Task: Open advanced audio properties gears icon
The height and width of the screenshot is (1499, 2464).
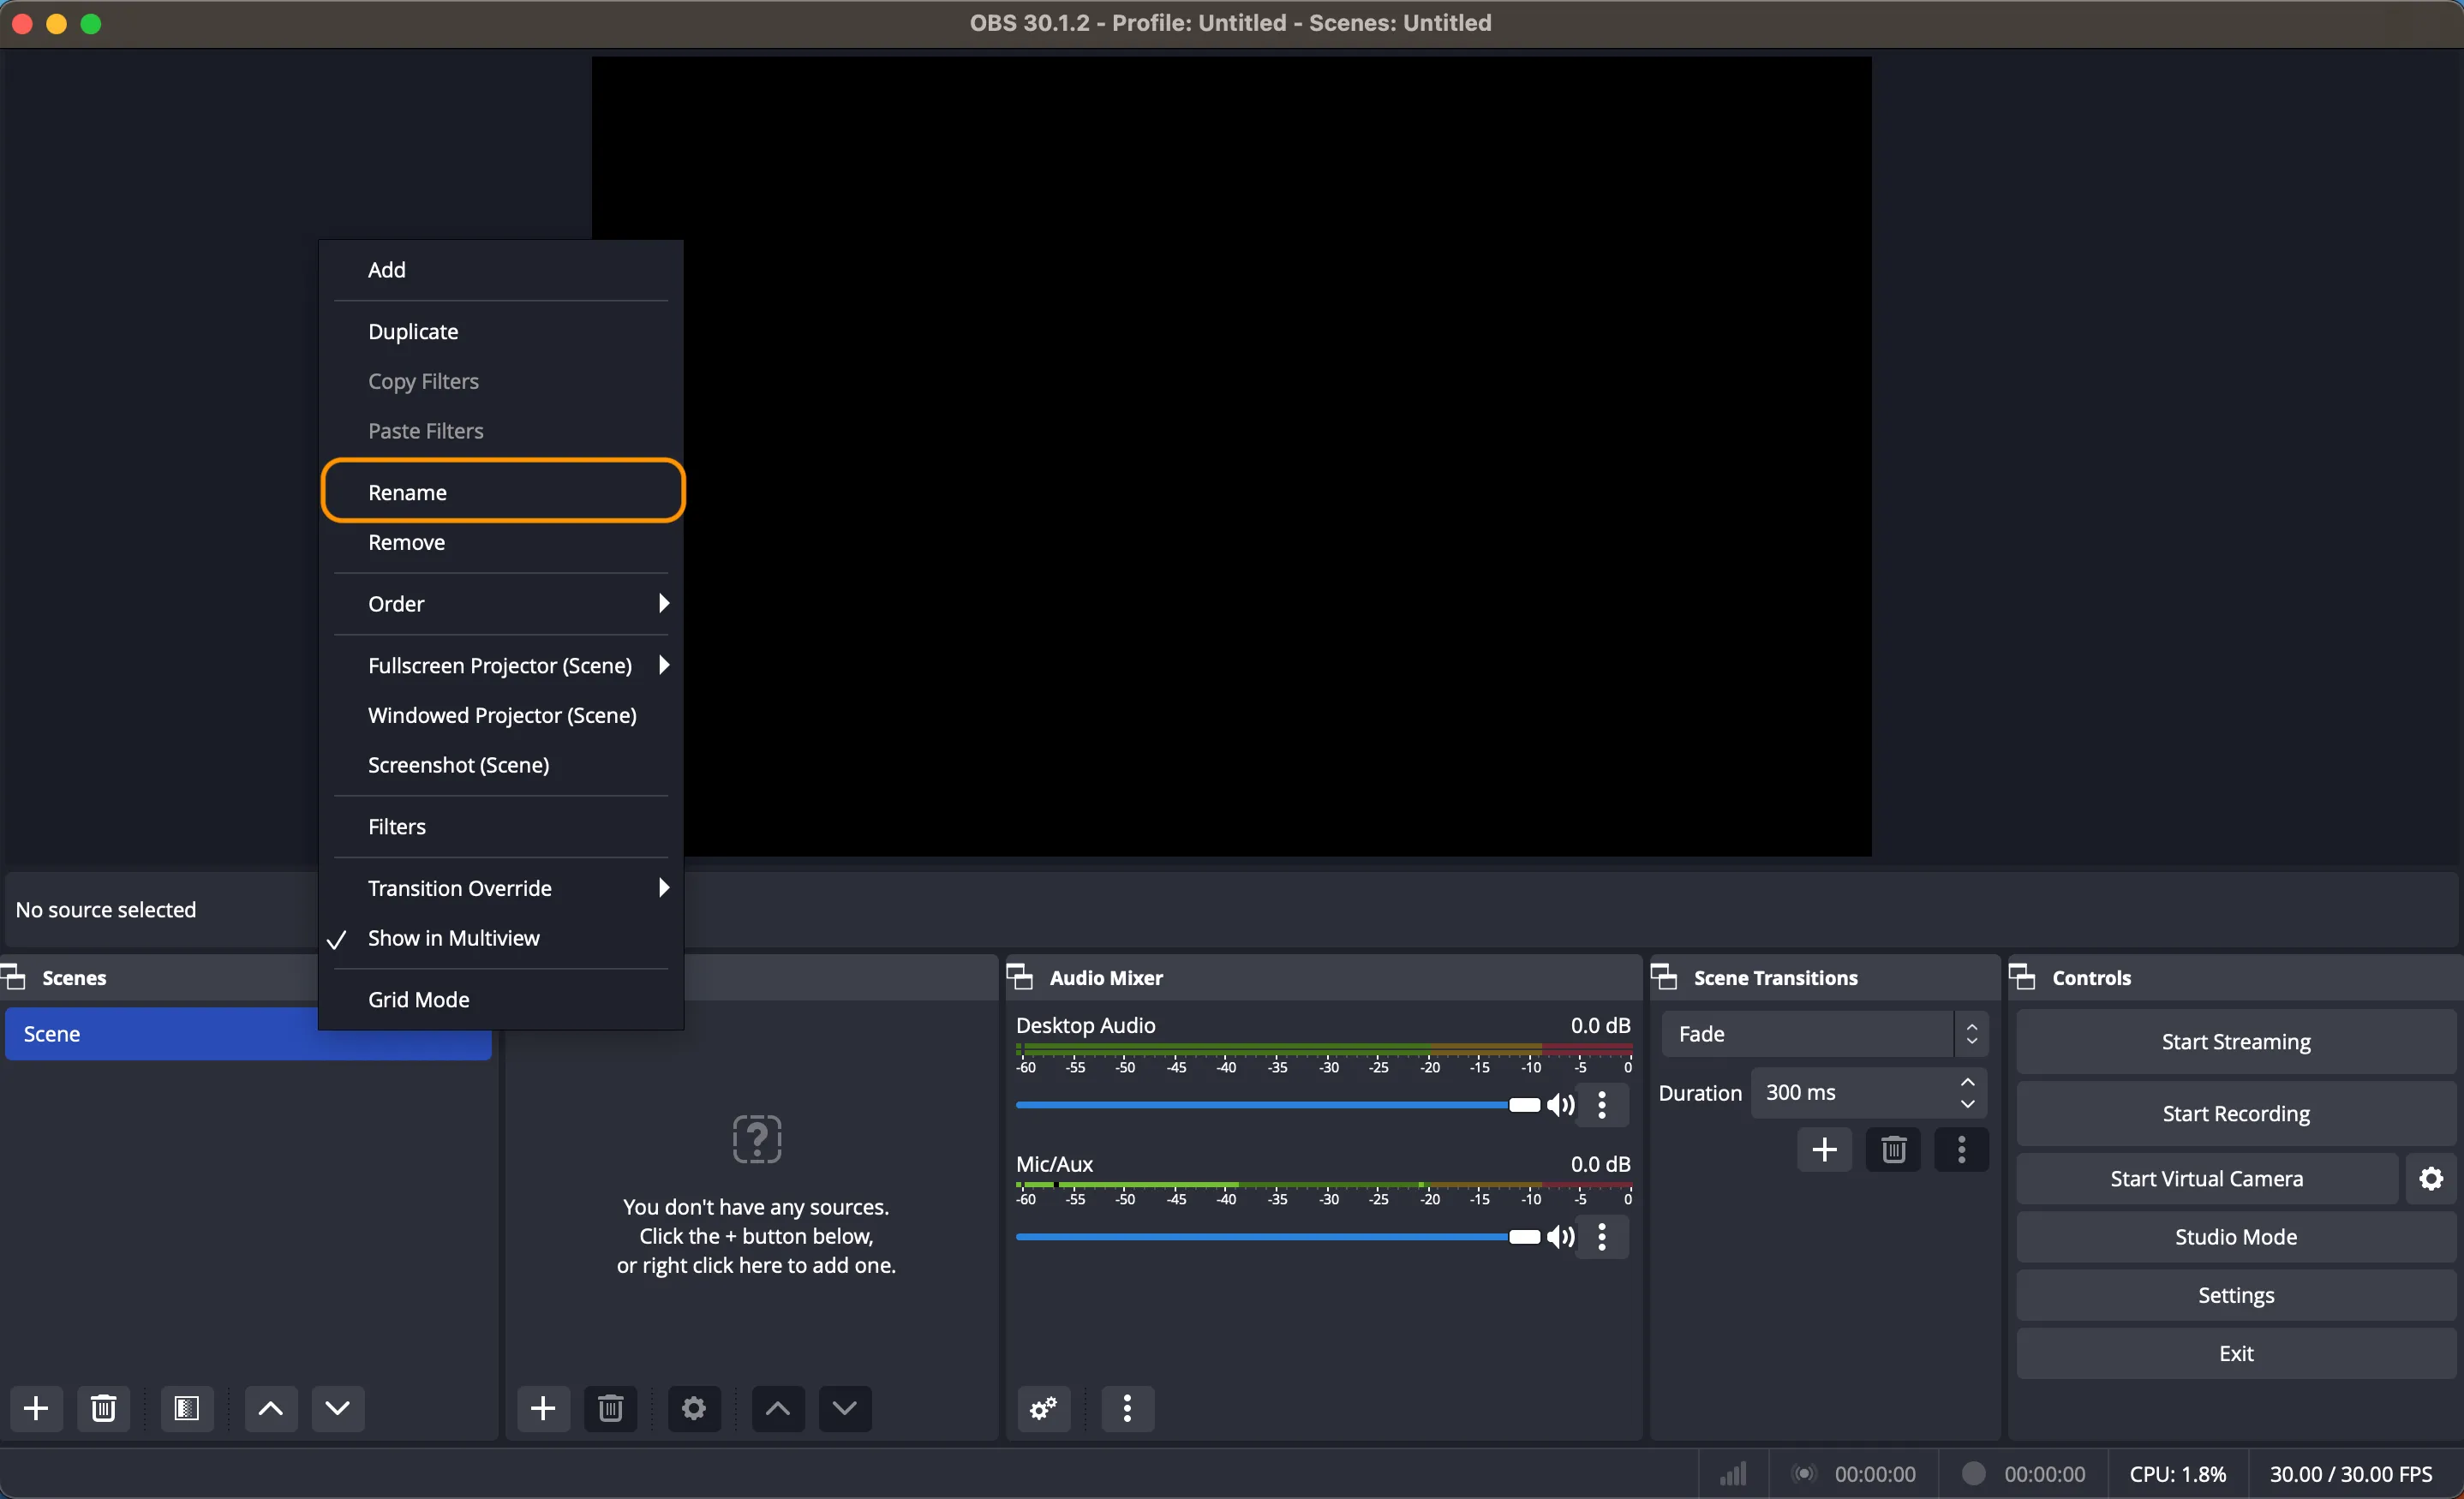Action: click(x=1043, y=1408)
